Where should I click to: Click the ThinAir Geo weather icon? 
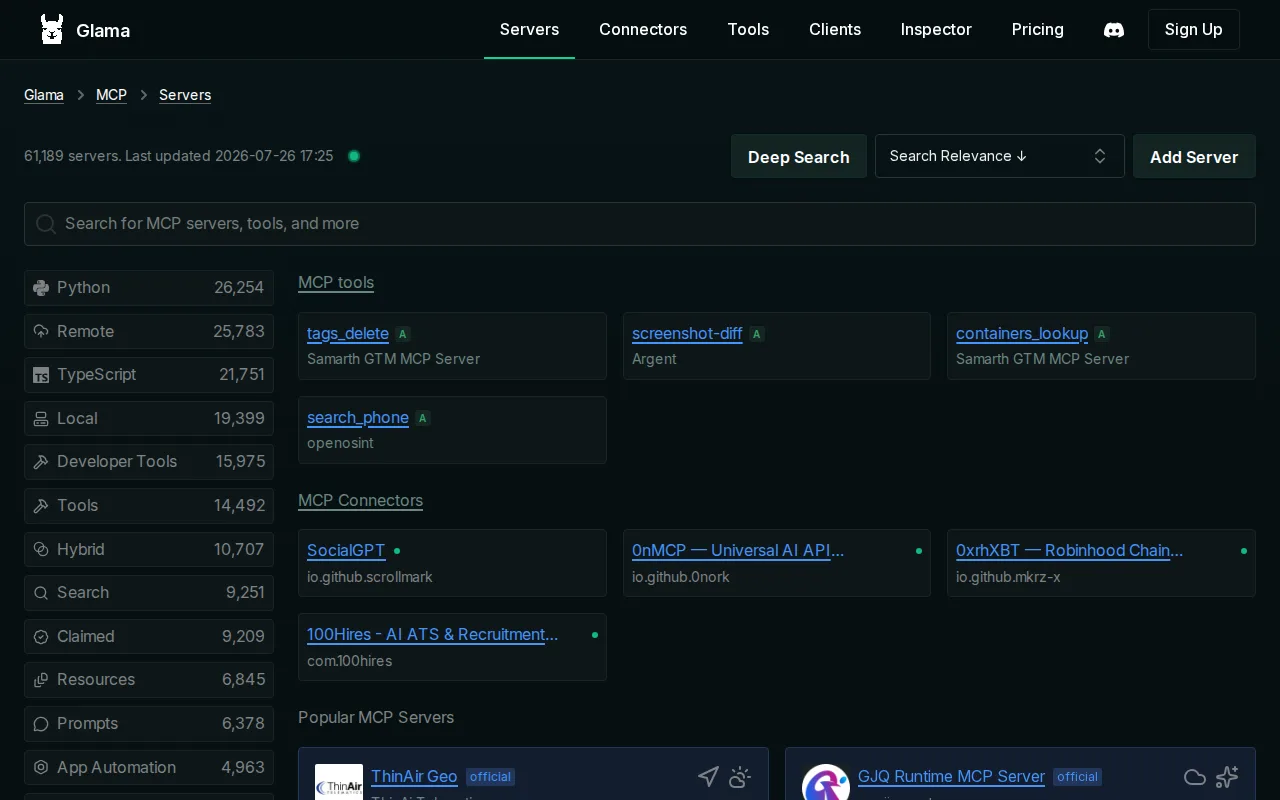coord(740,776)
